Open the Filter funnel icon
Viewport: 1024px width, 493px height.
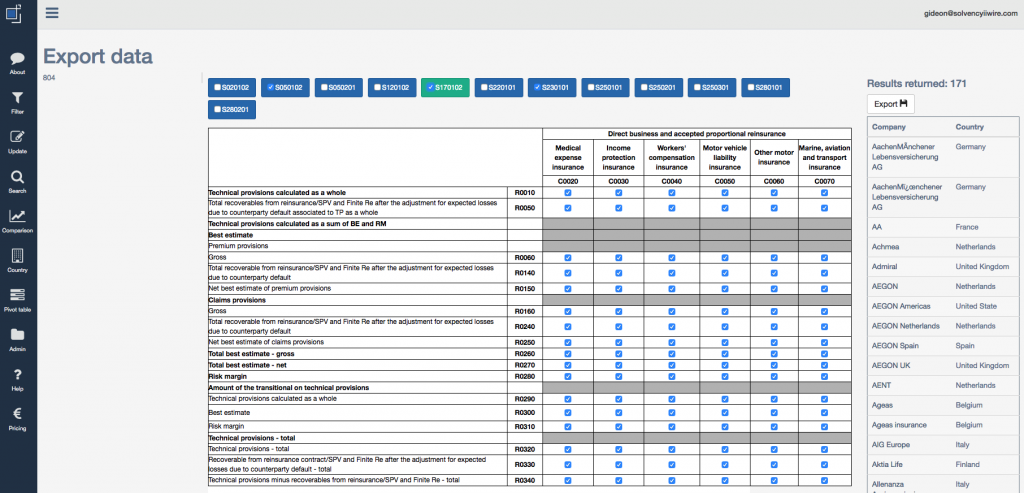[17, 99]
